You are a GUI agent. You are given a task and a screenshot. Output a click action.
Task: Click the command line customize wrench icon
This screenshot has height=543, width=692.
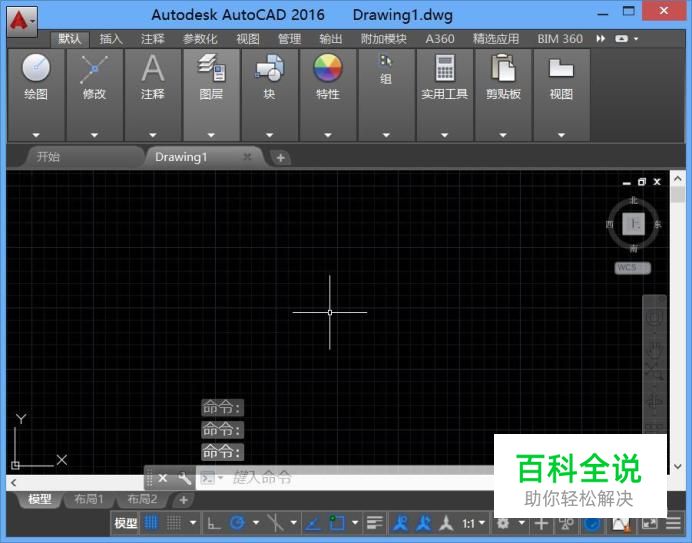(184, 478)
